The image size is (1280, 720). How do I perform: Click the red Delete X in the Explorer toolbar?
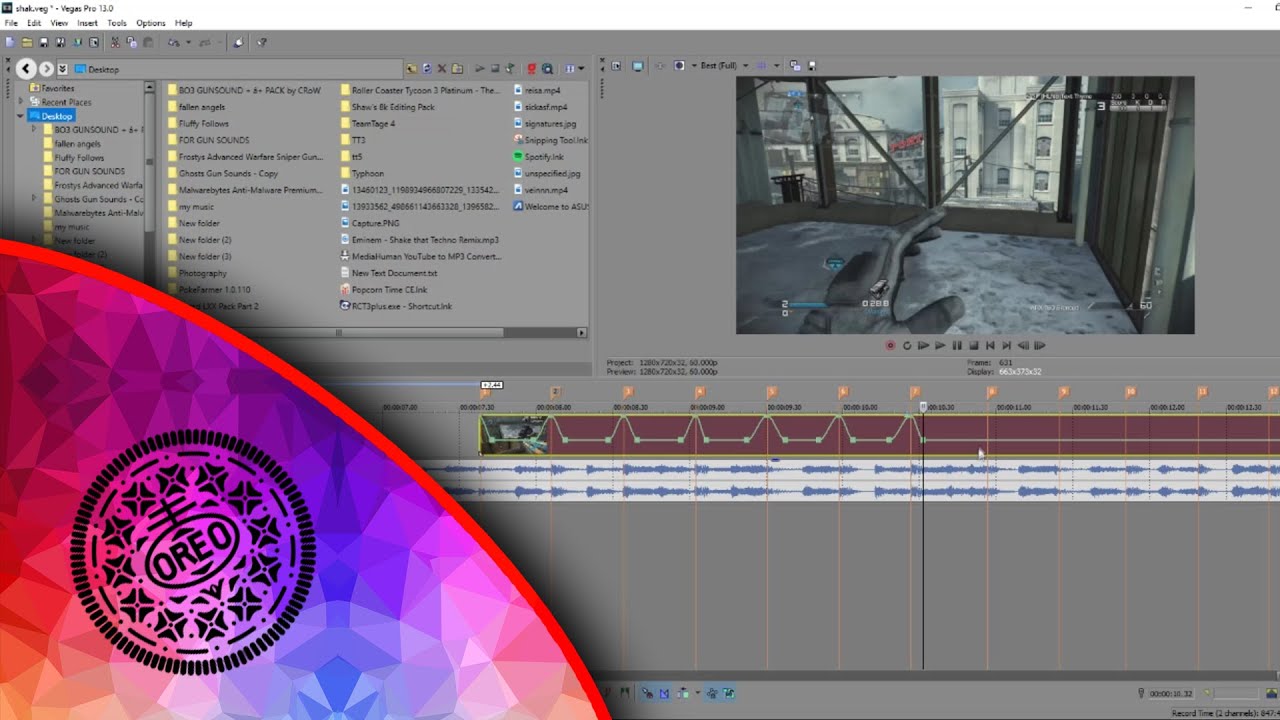click(442, 68)
